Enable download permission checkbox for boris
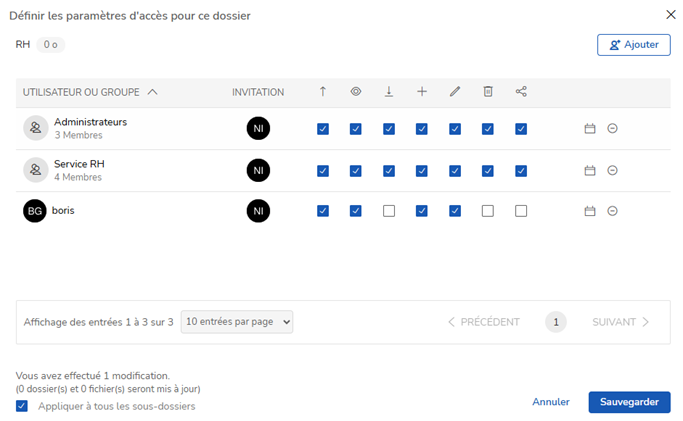This screenshot has width=683, height=421. (x=389, y=211)
